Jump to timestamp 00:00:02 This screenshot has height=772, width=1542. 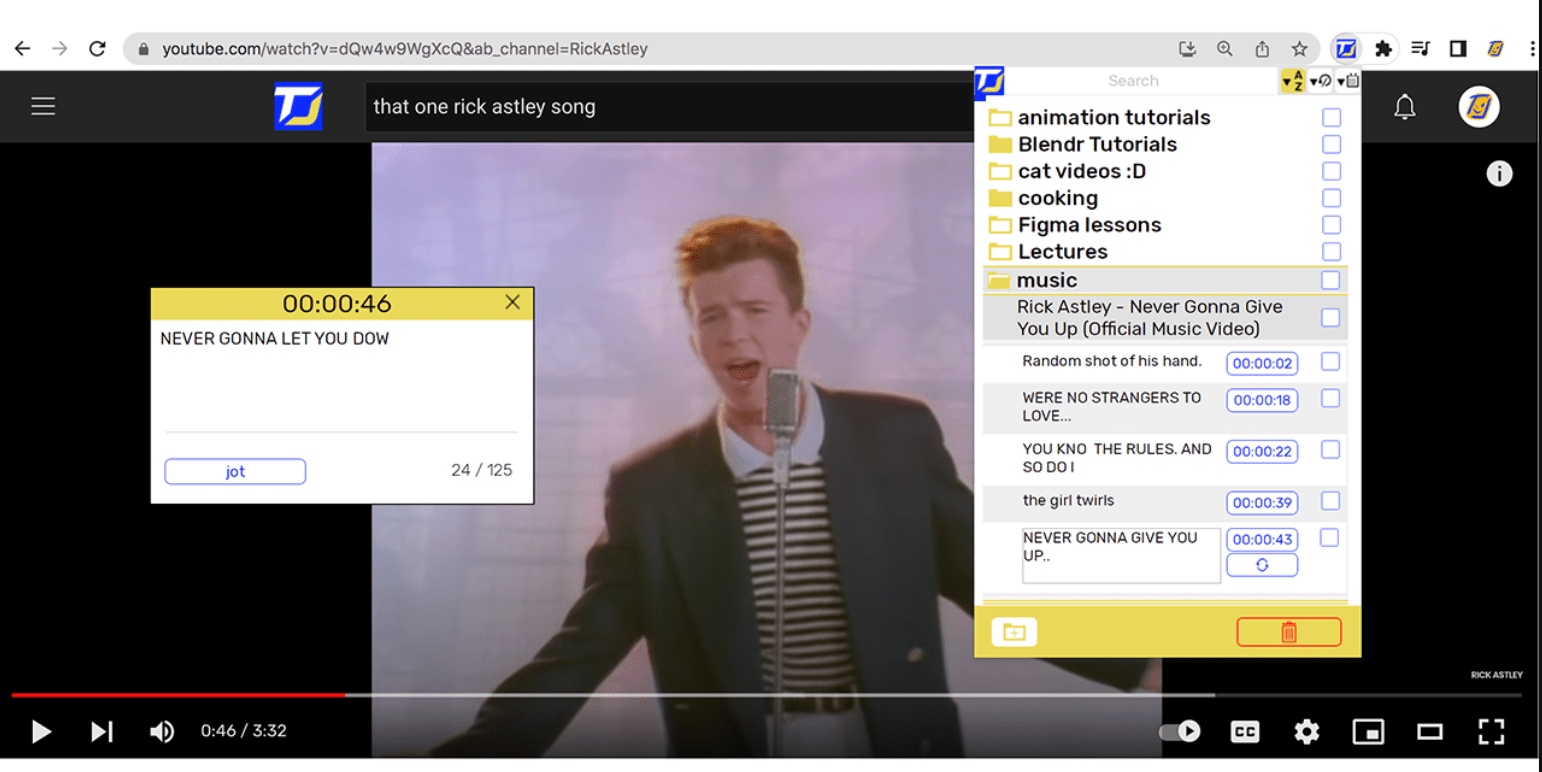pyautogui.click(x=1262, y=364)
